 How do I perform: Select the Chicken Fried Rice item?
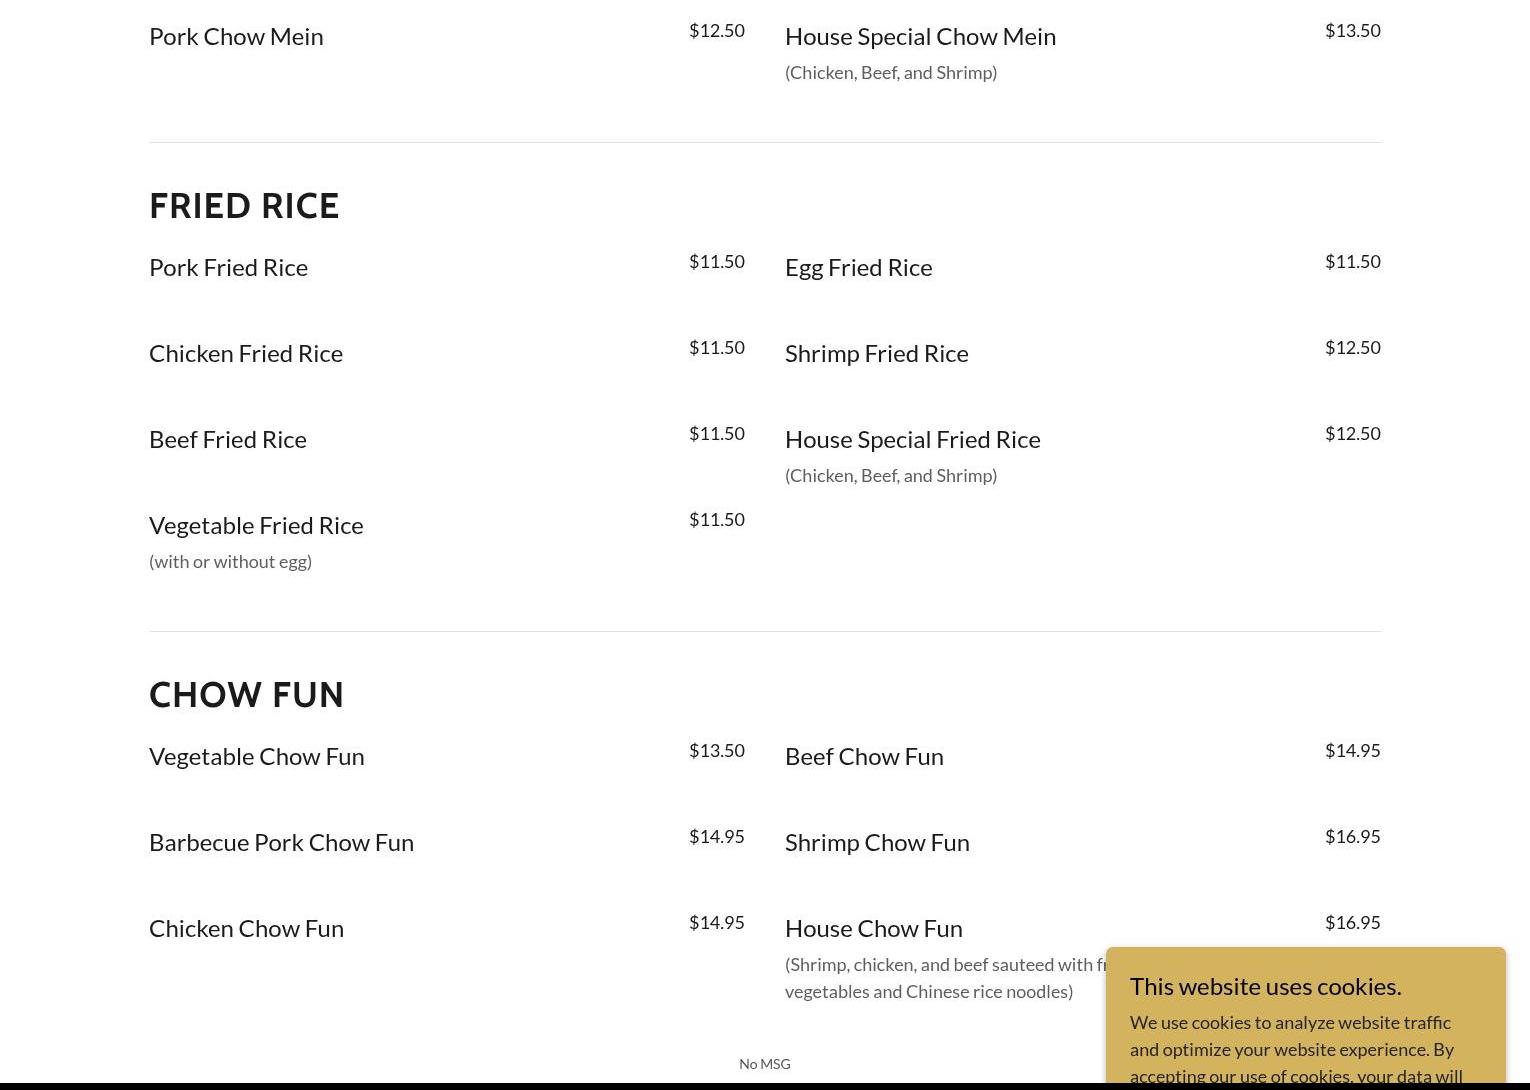pos(246,353)
